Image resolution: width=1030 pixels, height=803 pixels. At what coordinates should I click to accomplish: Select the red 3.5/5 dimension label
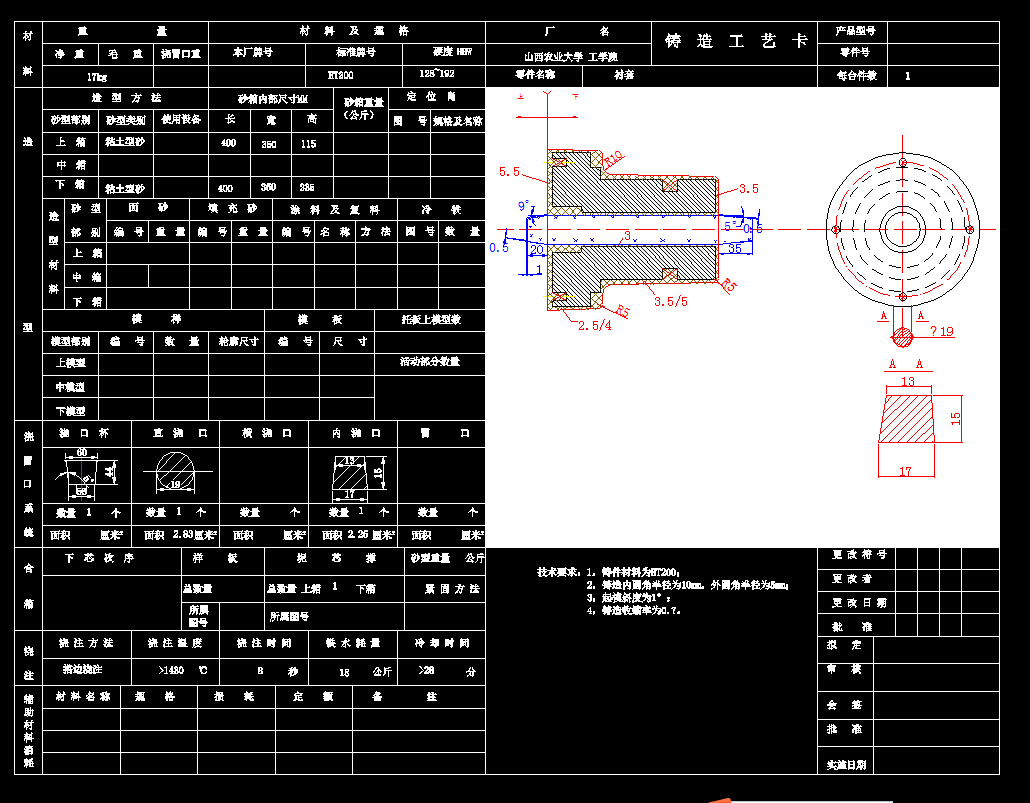pos(671,301)
